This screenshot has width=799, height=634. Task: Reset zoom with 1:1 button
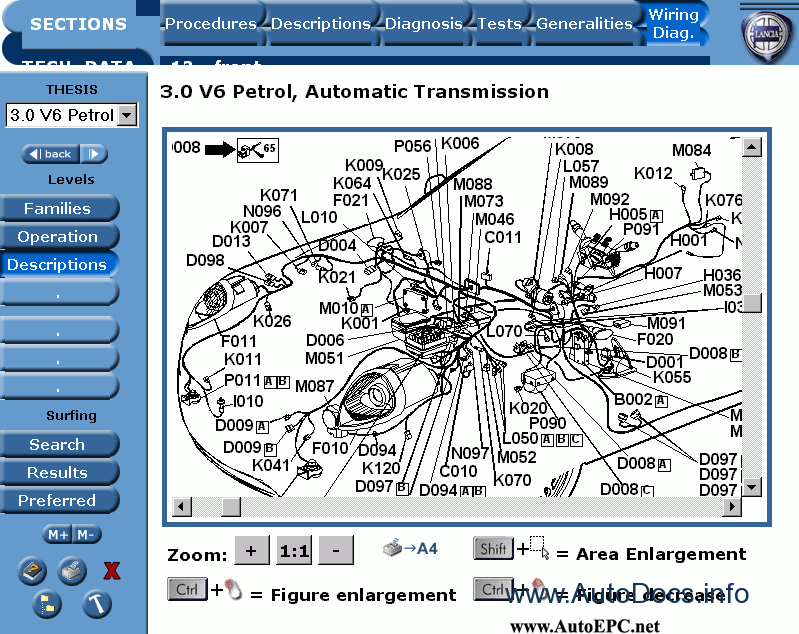[x=294, y=550]
